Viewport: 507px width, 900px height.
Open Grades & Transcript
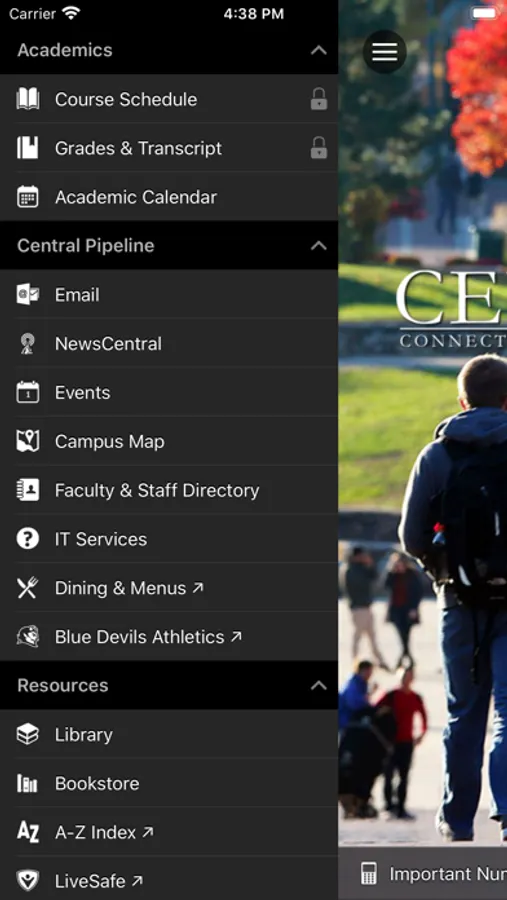point(169,148)
